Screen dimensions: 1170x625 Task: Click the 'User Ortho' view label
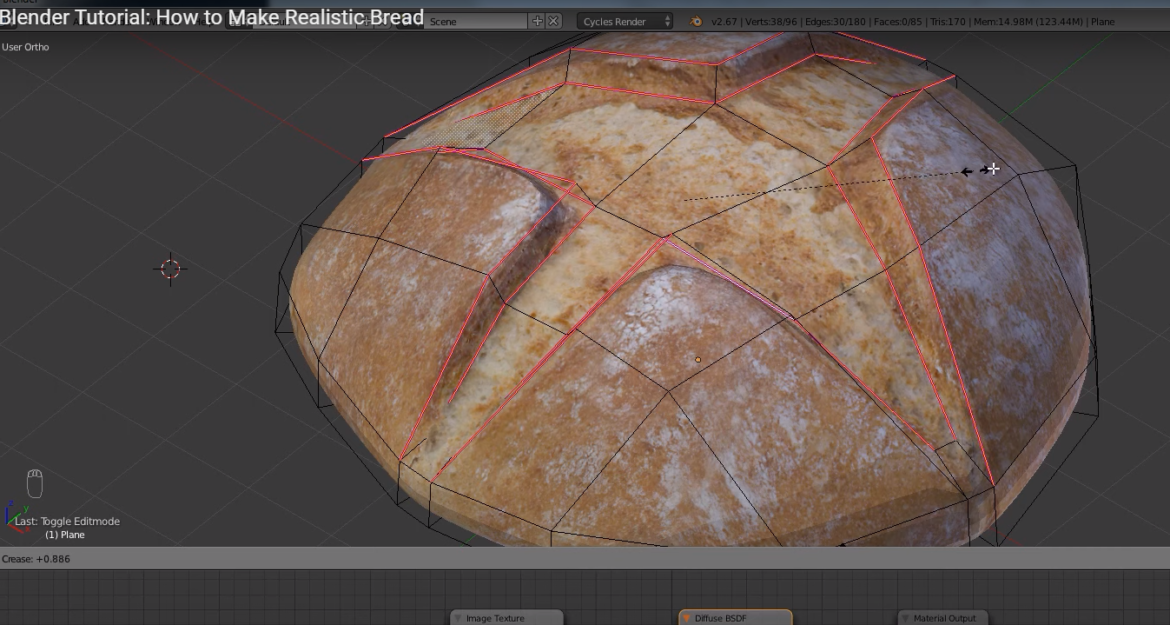coord(25,47)
